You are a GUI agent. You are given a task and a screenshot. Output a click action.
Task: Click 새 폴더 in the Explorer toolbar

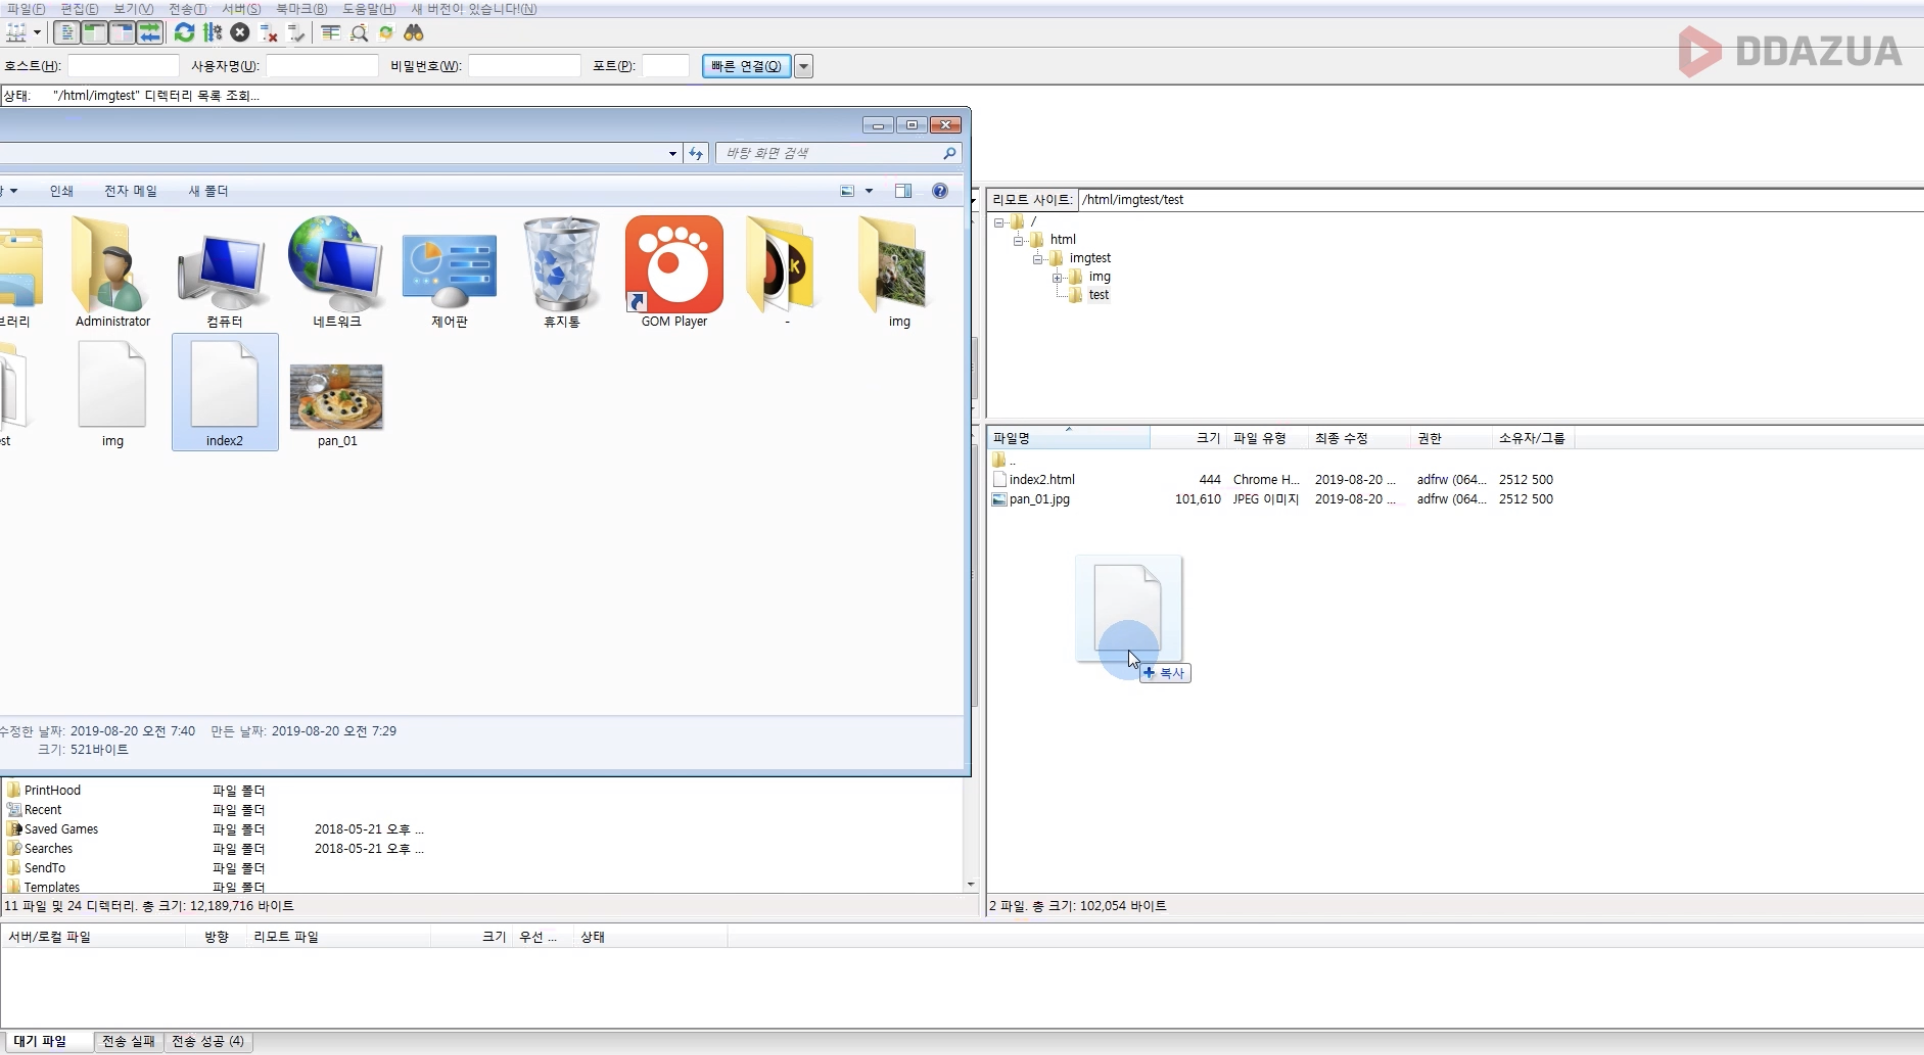click(208, 191)
